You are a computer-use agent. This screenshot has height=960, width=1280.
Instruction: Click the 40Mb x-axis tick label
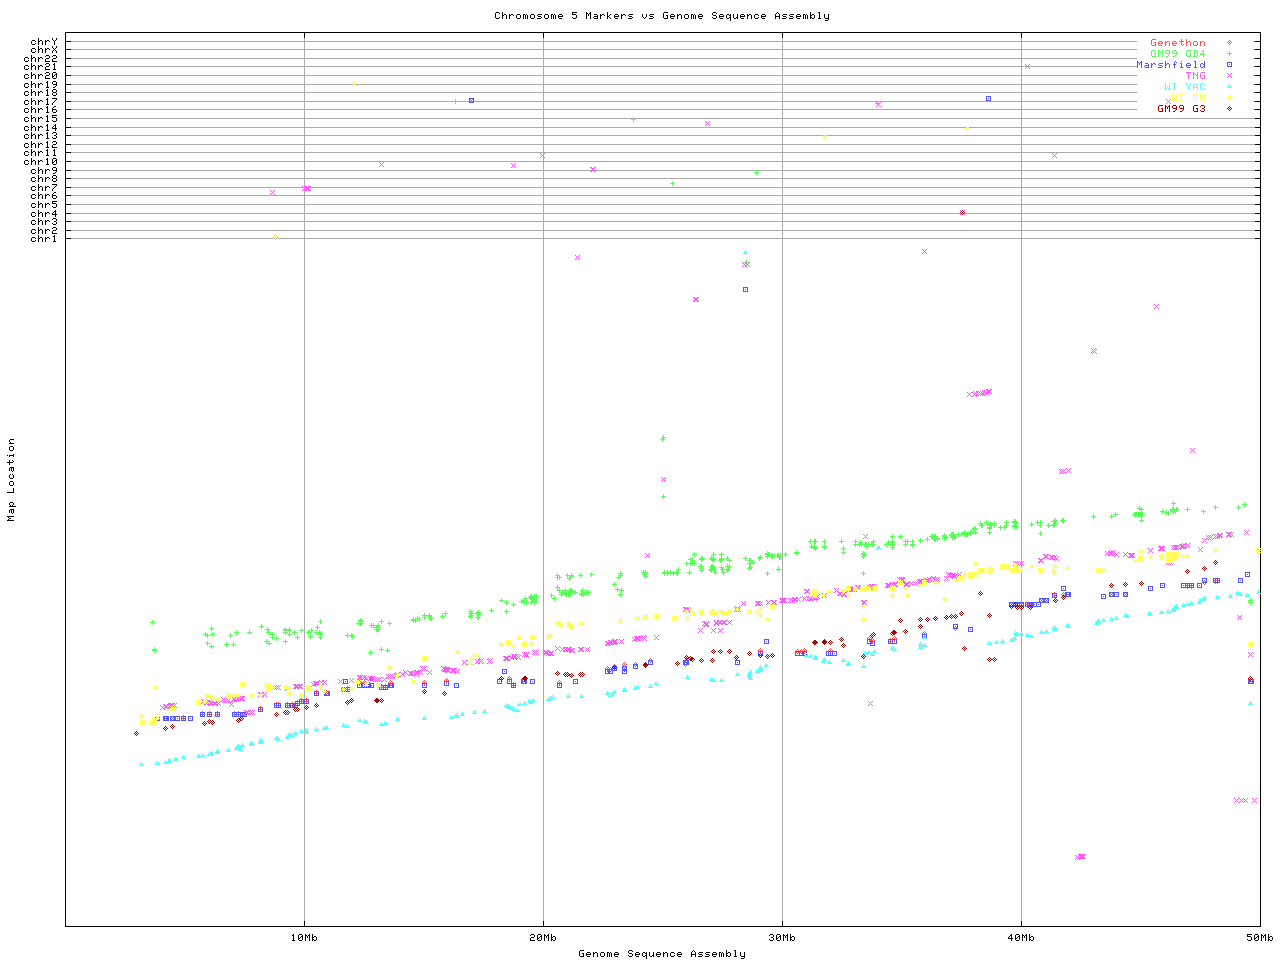1021,938
